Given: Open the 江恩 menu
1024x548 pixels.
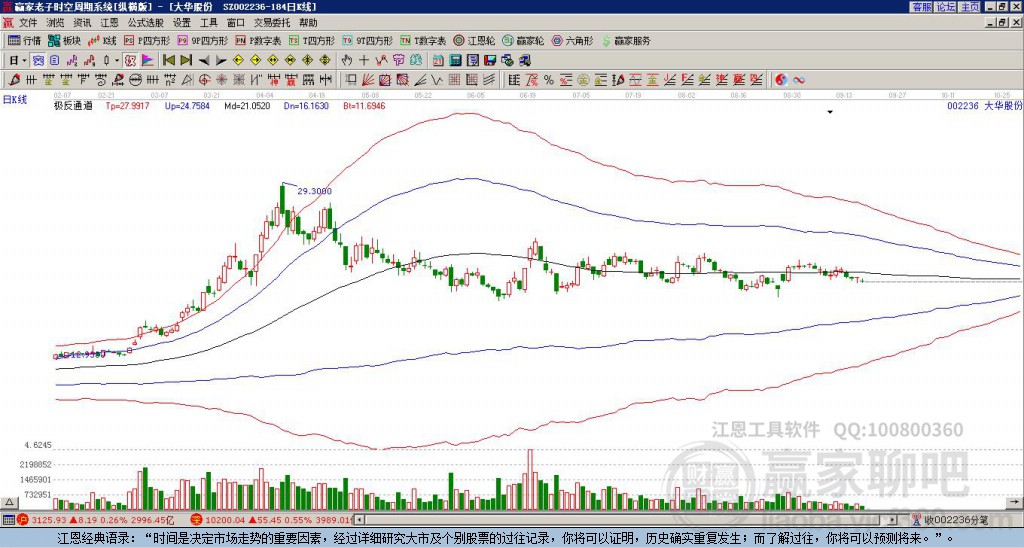Looking at the screenshot, I should click(109, 23).
